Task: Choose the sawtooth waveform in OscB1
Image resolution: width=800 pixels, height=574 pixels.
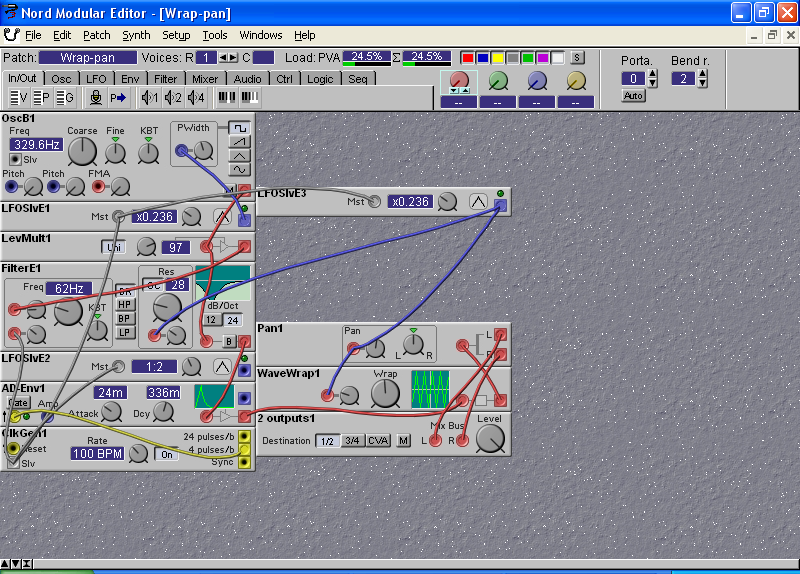Action: (239, 141)
